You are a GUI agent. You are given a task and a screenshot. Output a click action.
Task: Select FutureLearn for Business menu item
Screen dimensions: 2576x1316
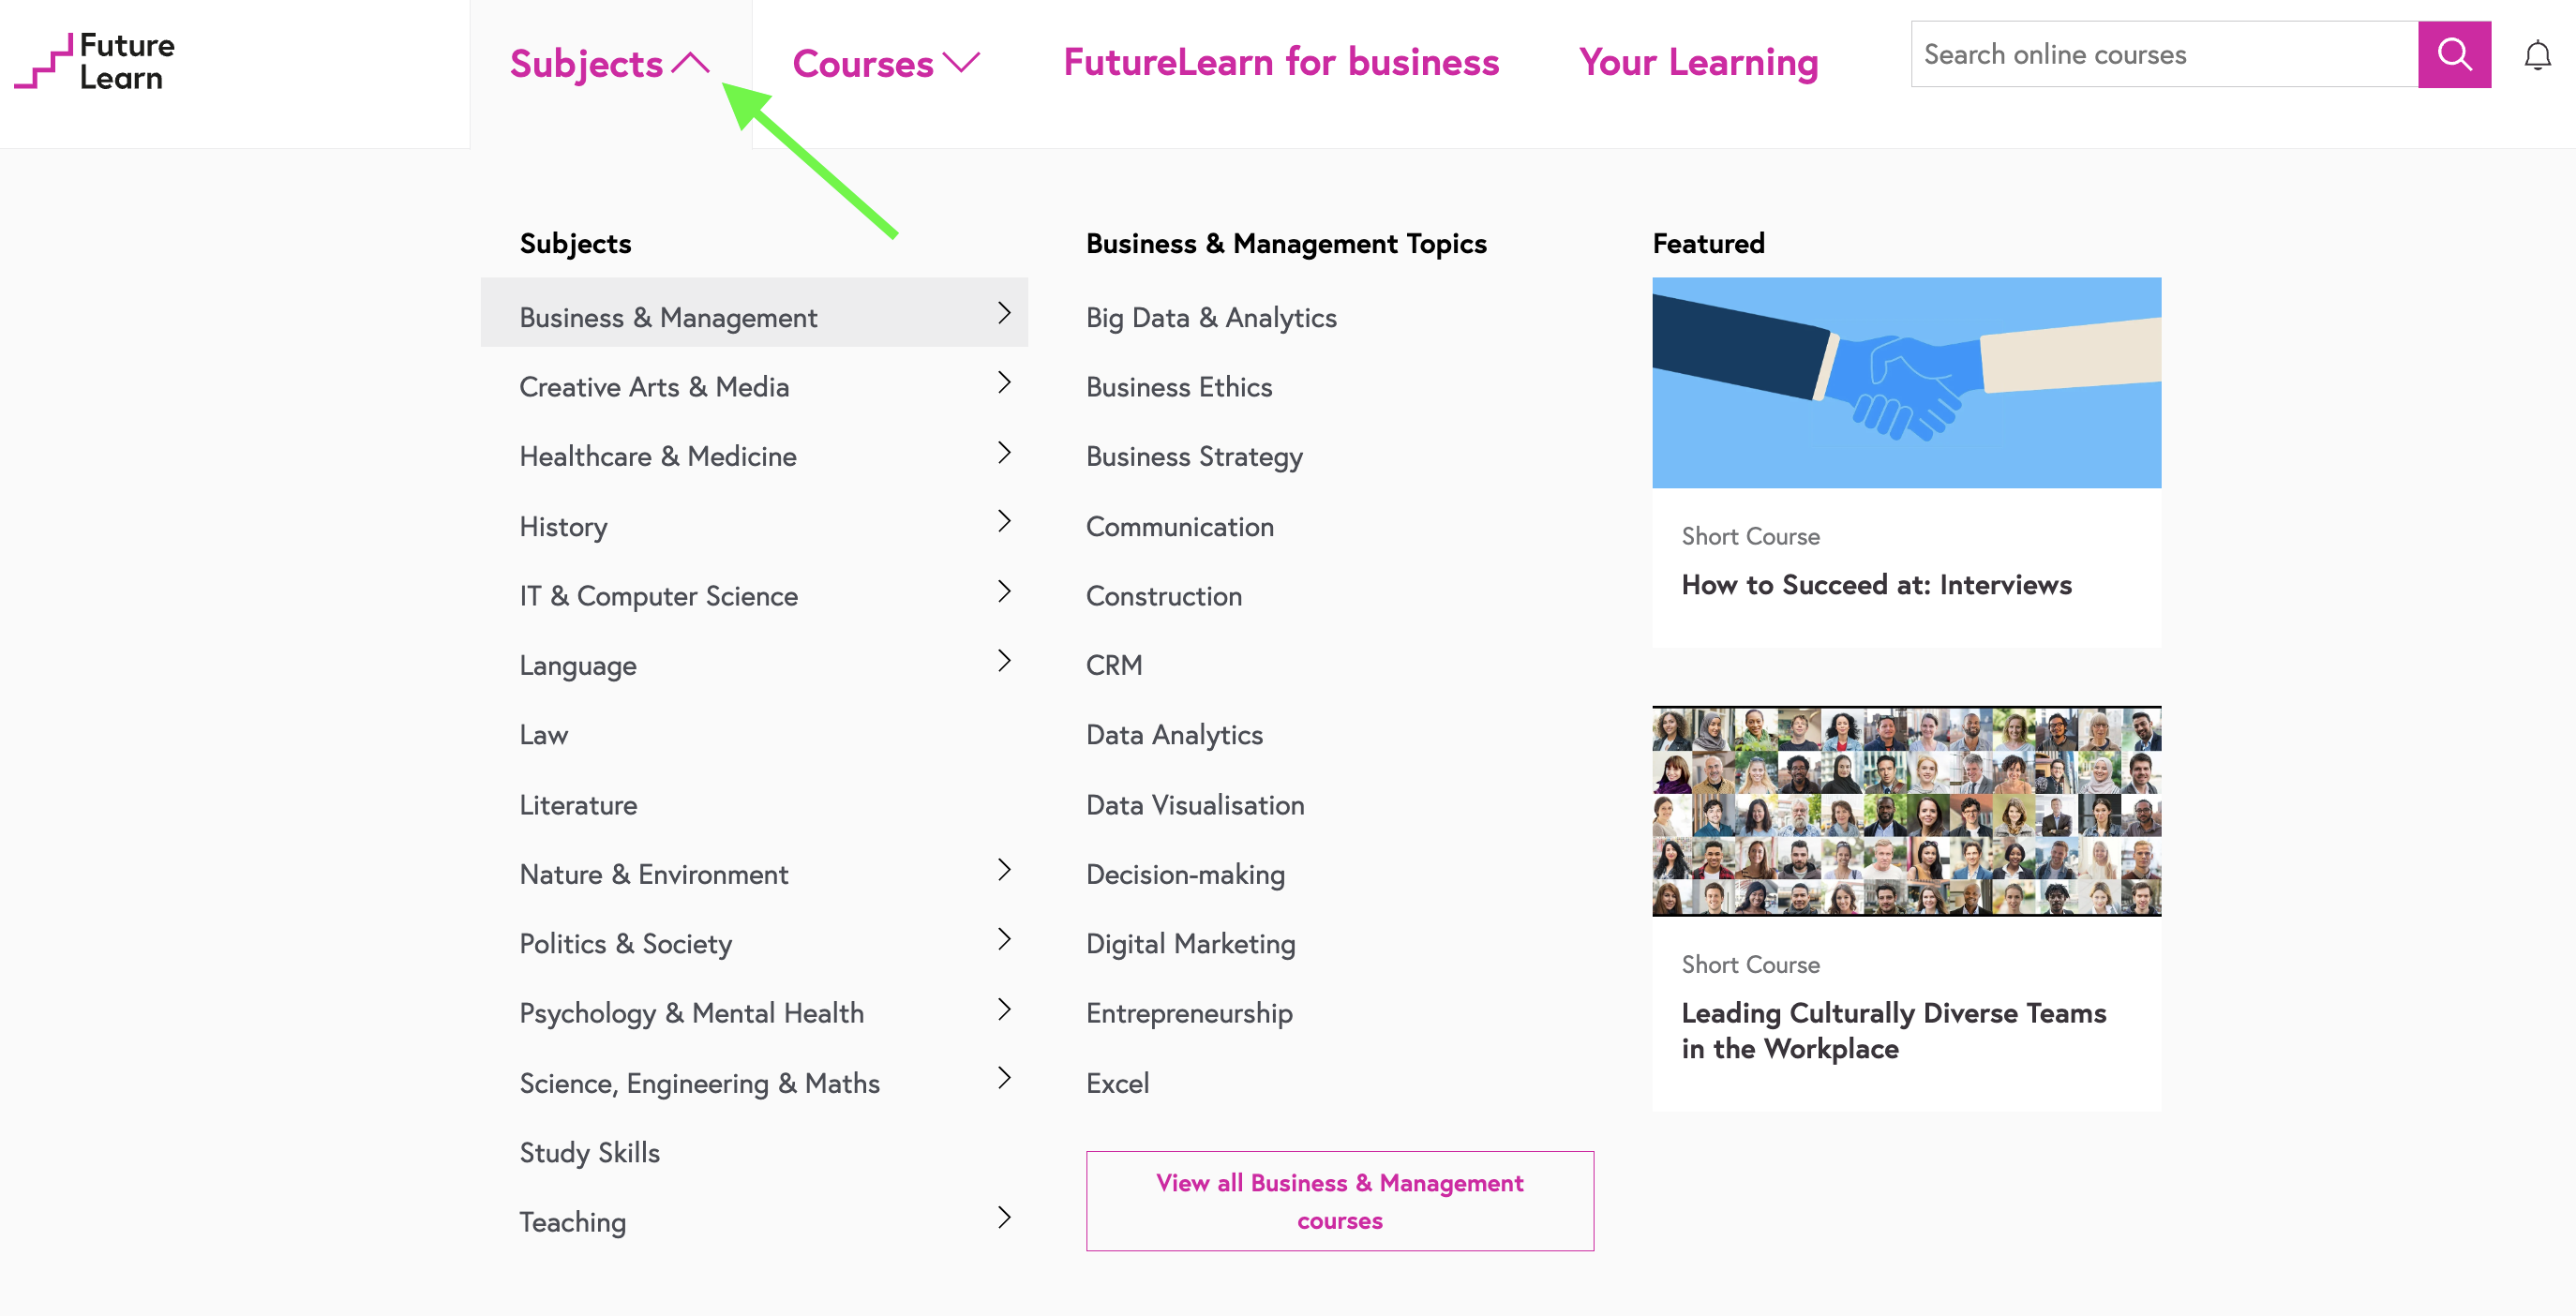(x=1279, y=57)
